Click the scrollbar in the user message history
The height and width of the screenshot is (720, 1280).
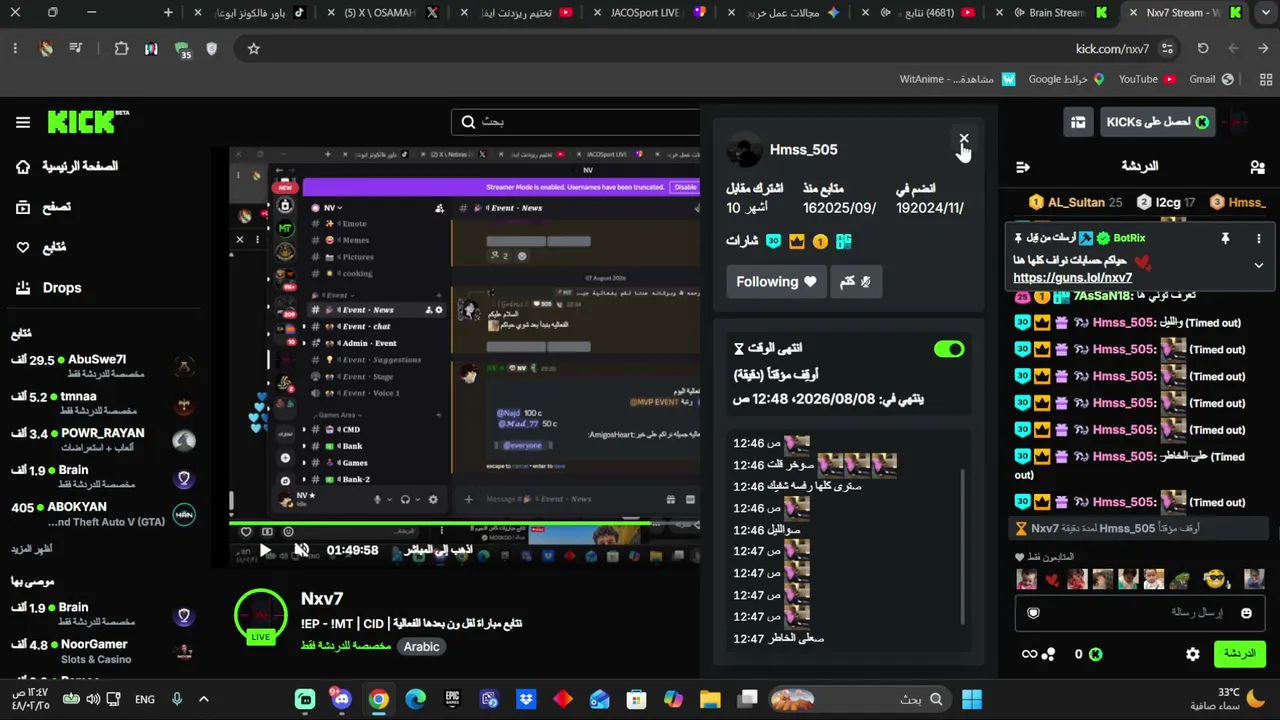point(963,545)
